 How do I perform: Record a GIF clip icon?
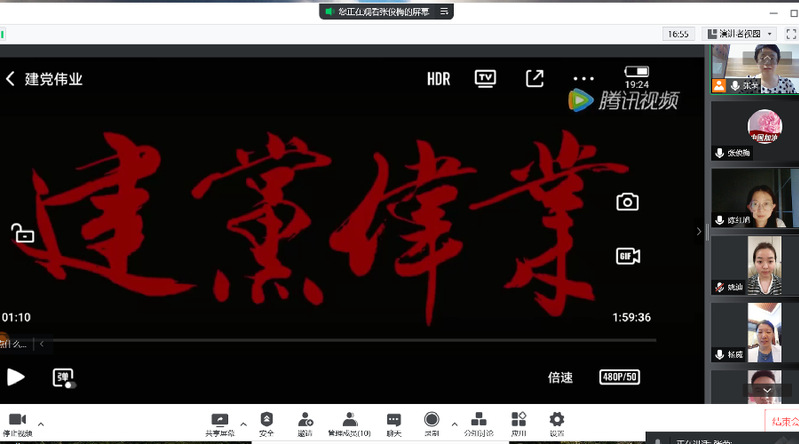pos(628,256)
